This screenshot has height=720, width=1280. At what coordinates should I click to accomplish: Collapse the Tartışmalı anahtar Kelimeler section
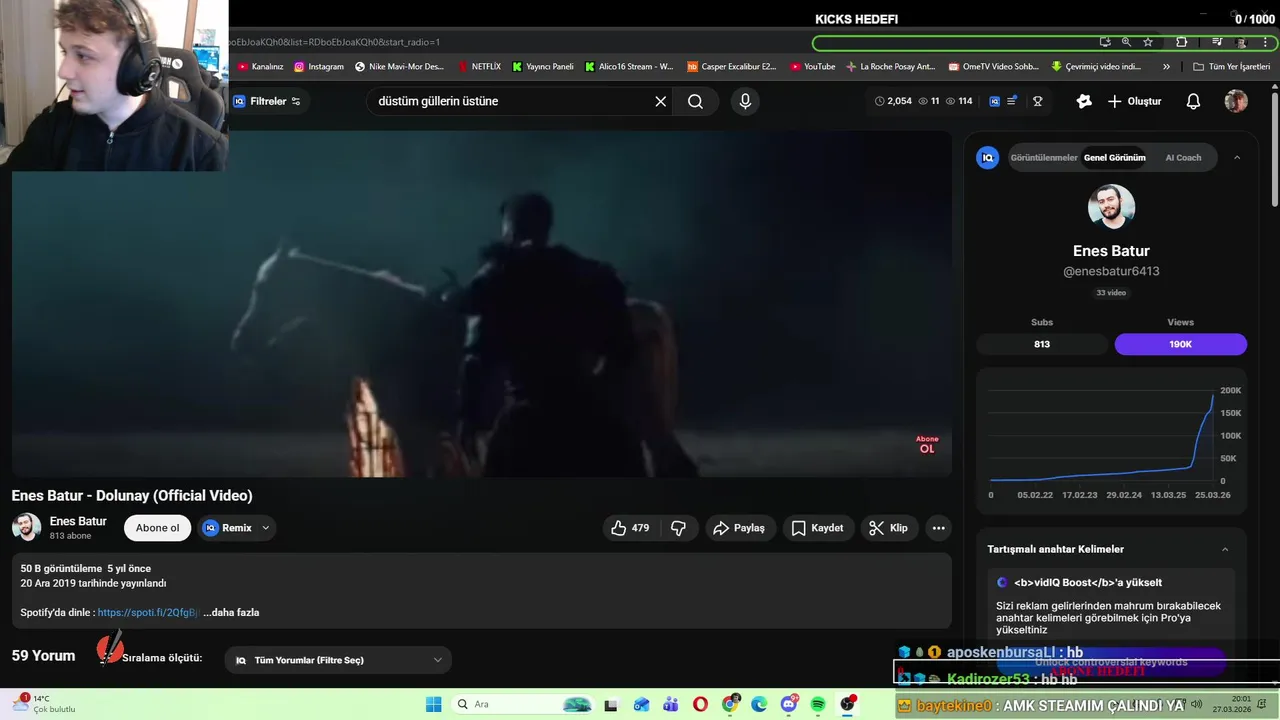pos(1225,549)
